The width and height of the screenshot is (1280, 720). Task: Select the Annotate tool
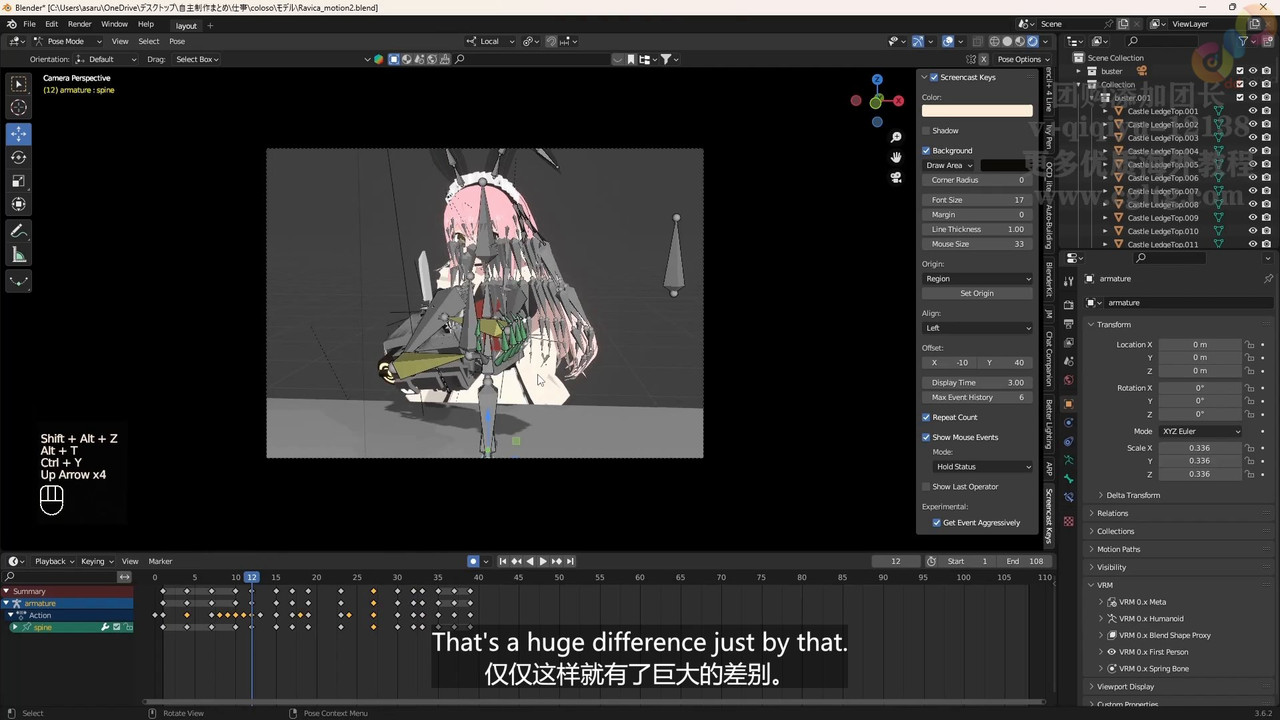(19, 231)
